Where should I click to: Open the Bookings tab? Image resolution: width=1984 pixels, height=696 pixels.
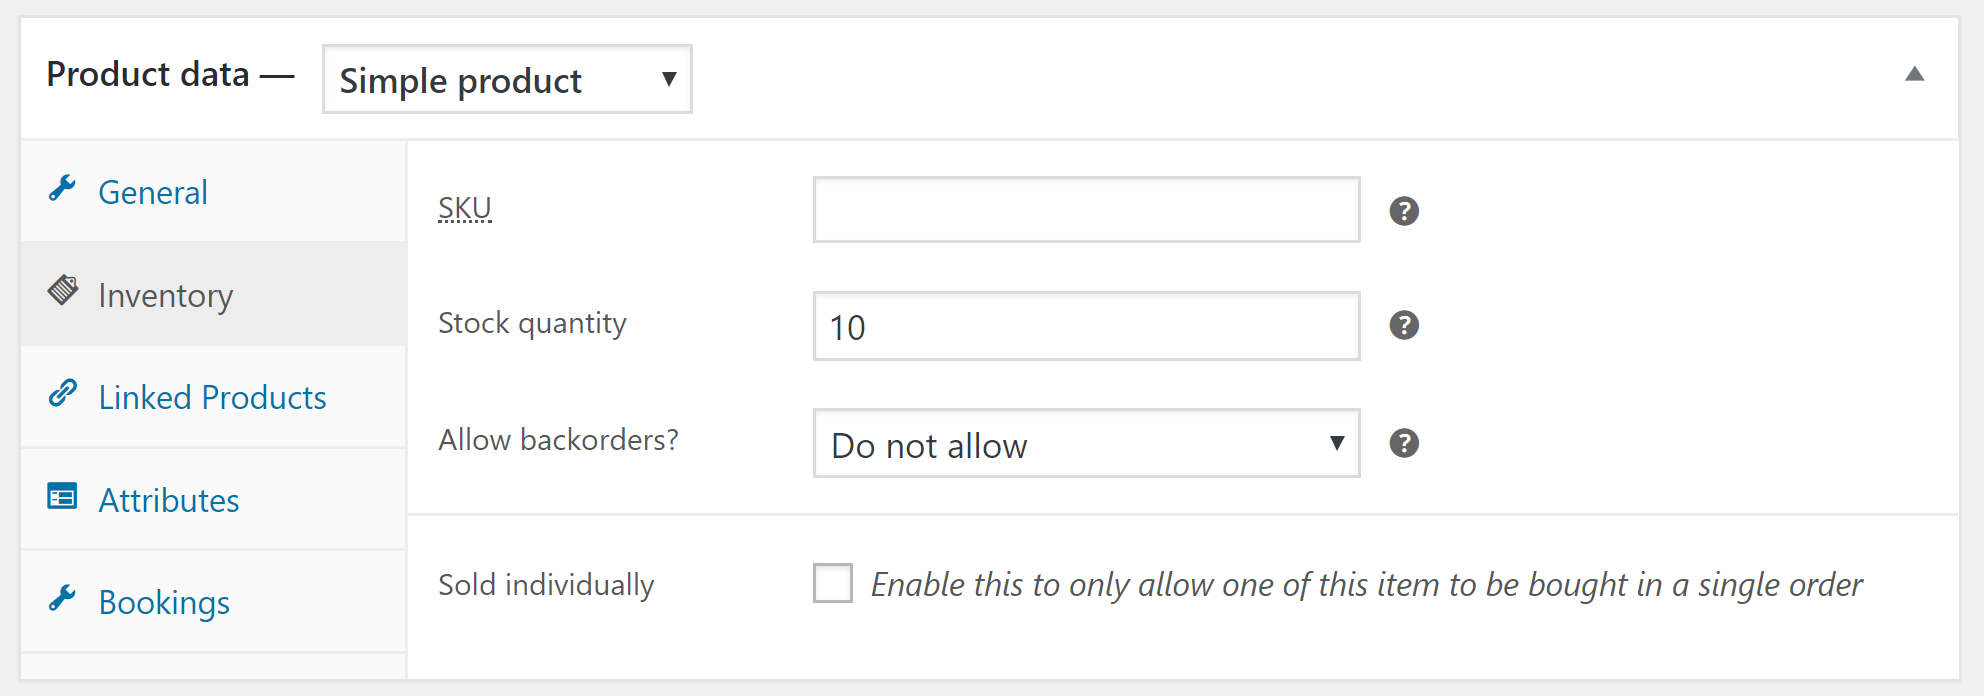tap(164, 602)
